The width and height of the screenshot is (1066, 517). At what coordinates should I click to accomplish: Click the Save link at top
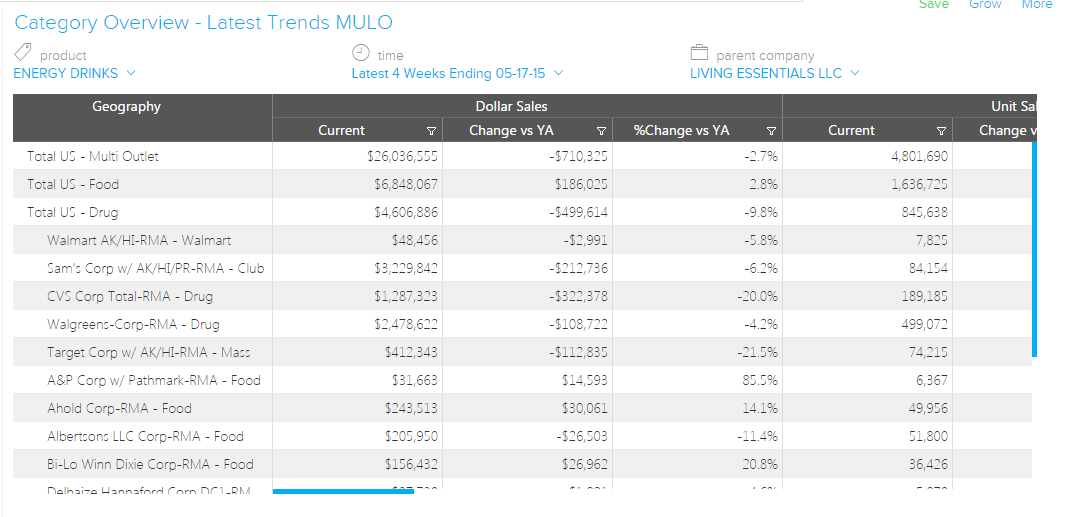[x=933, y=5]
